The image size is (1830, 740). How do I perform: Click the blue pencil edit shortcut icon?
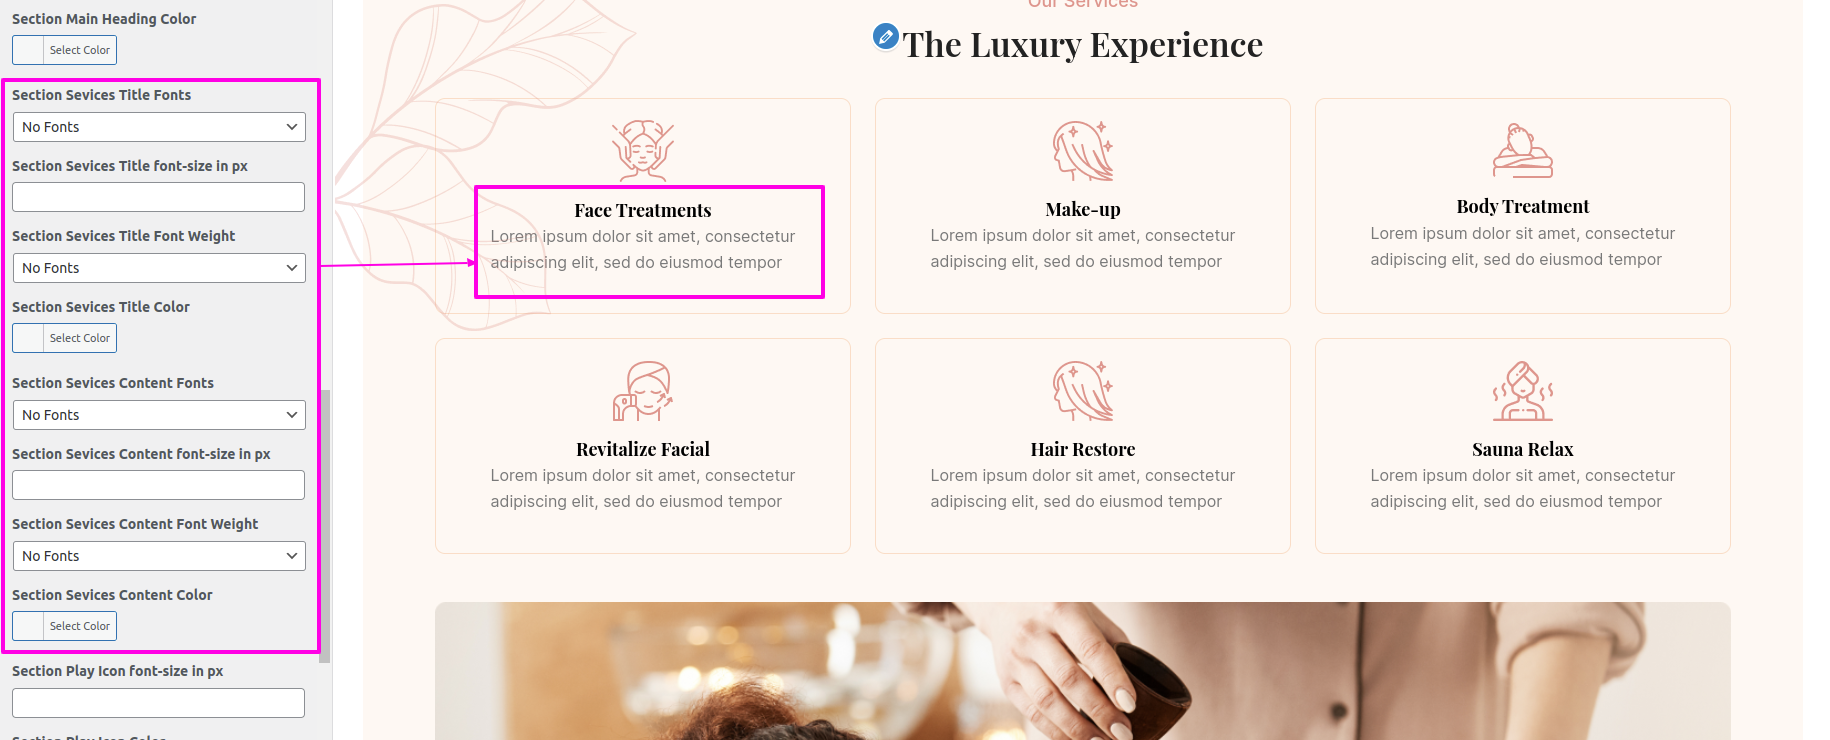pyautogui.click(x=886, y=37)
